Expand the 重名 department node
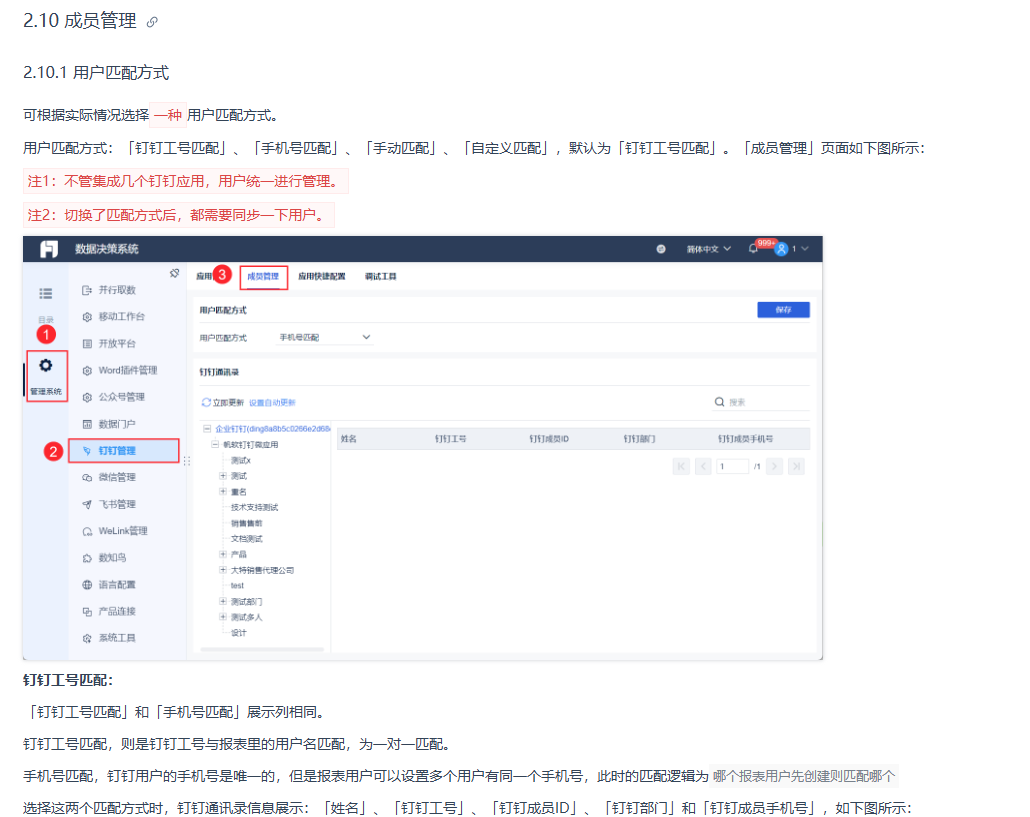 point(223,492)
